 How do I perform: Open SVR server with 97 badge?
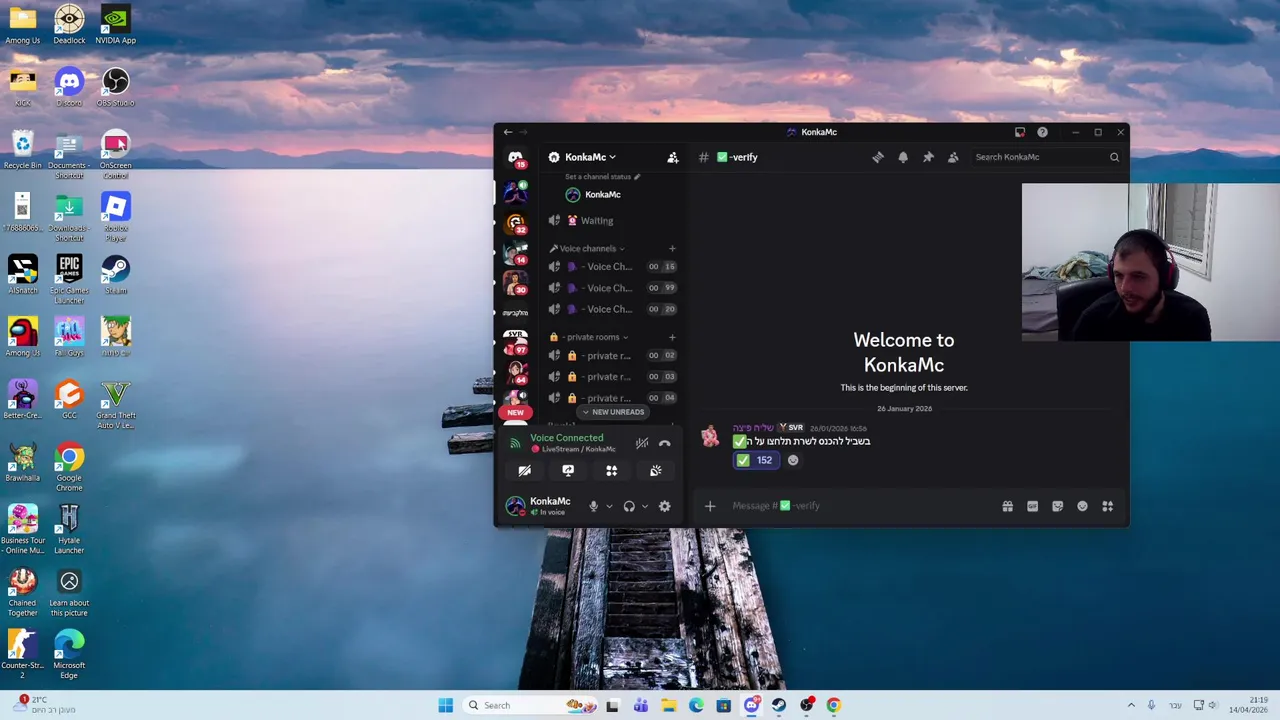coord(515,343)
